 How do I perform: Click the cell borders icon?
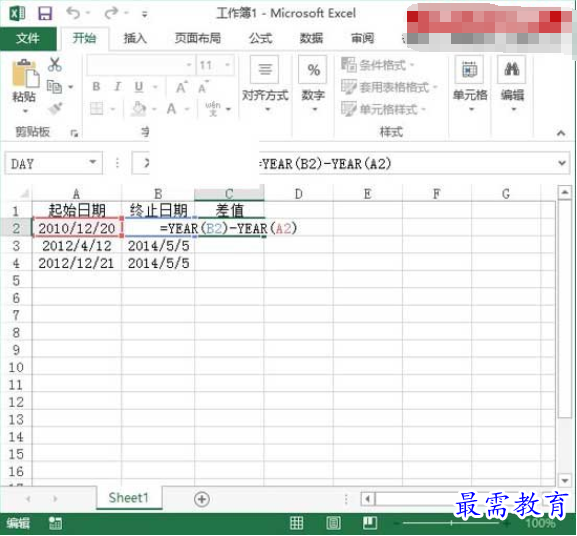click(x=97, y=109)
